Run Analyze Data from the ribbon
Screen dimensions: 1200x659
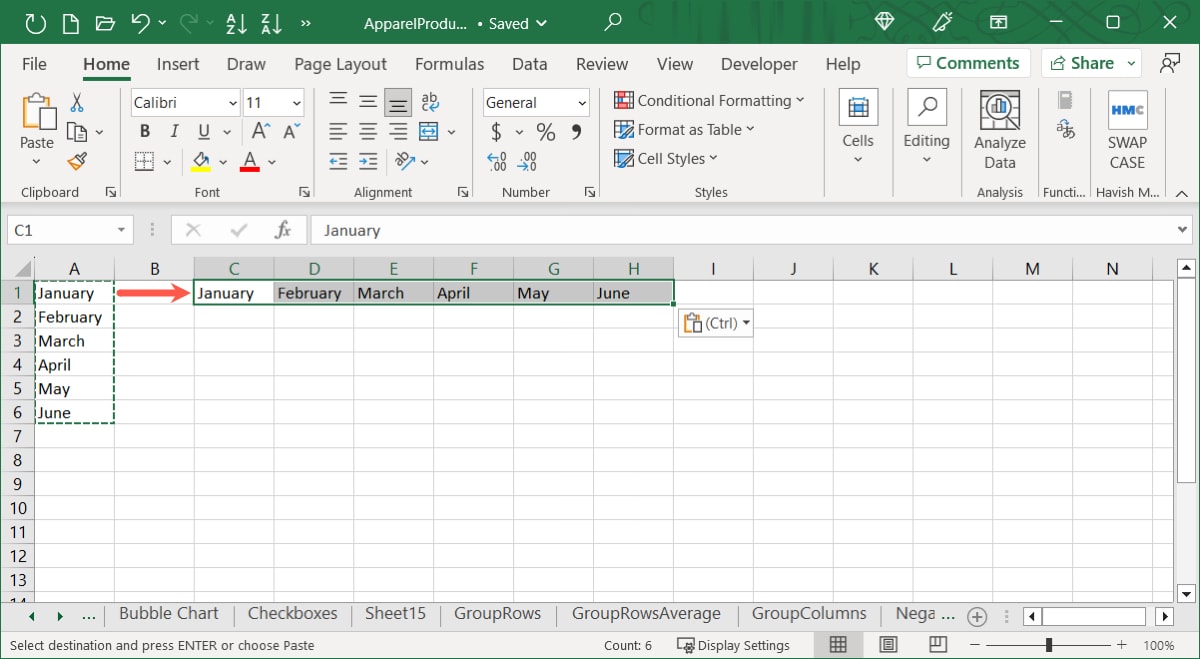(999, 128)
